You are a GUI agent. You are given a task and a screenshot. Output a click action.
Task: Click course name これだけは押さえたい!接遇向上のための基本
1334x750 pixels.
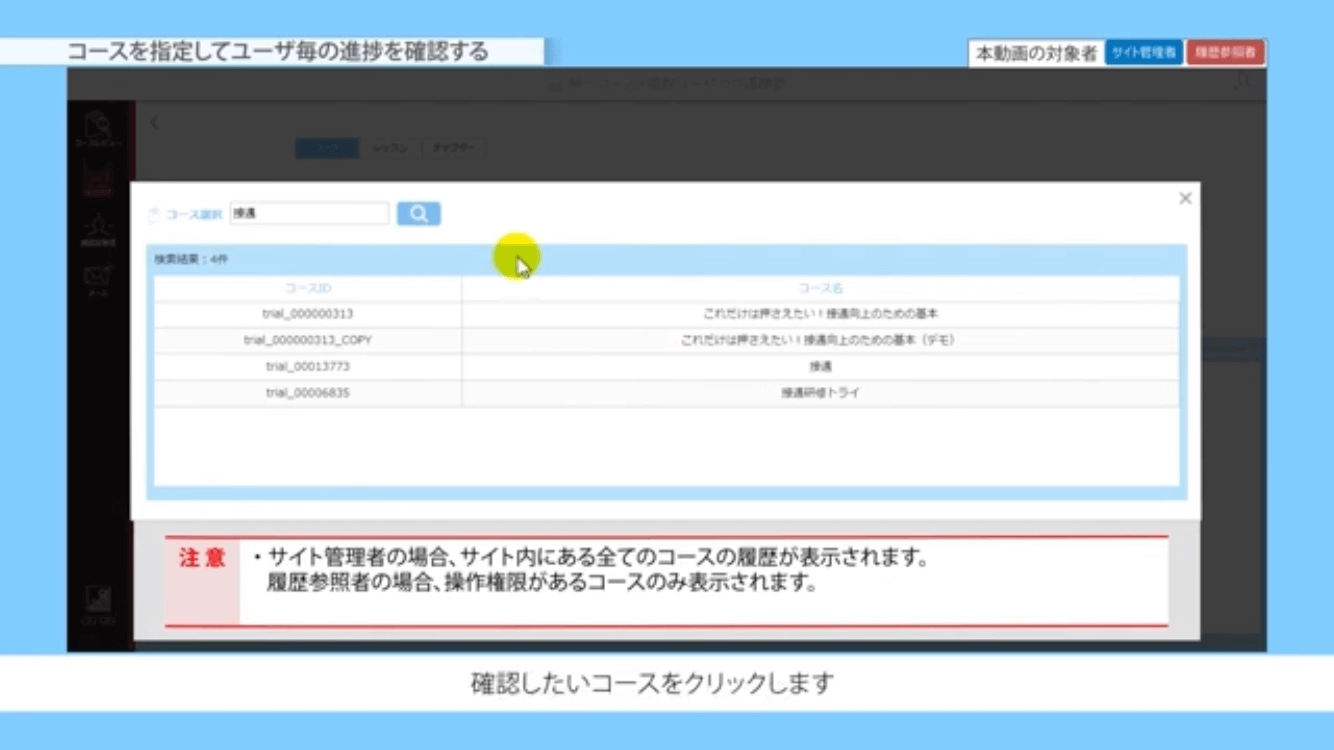click(820, 314)
